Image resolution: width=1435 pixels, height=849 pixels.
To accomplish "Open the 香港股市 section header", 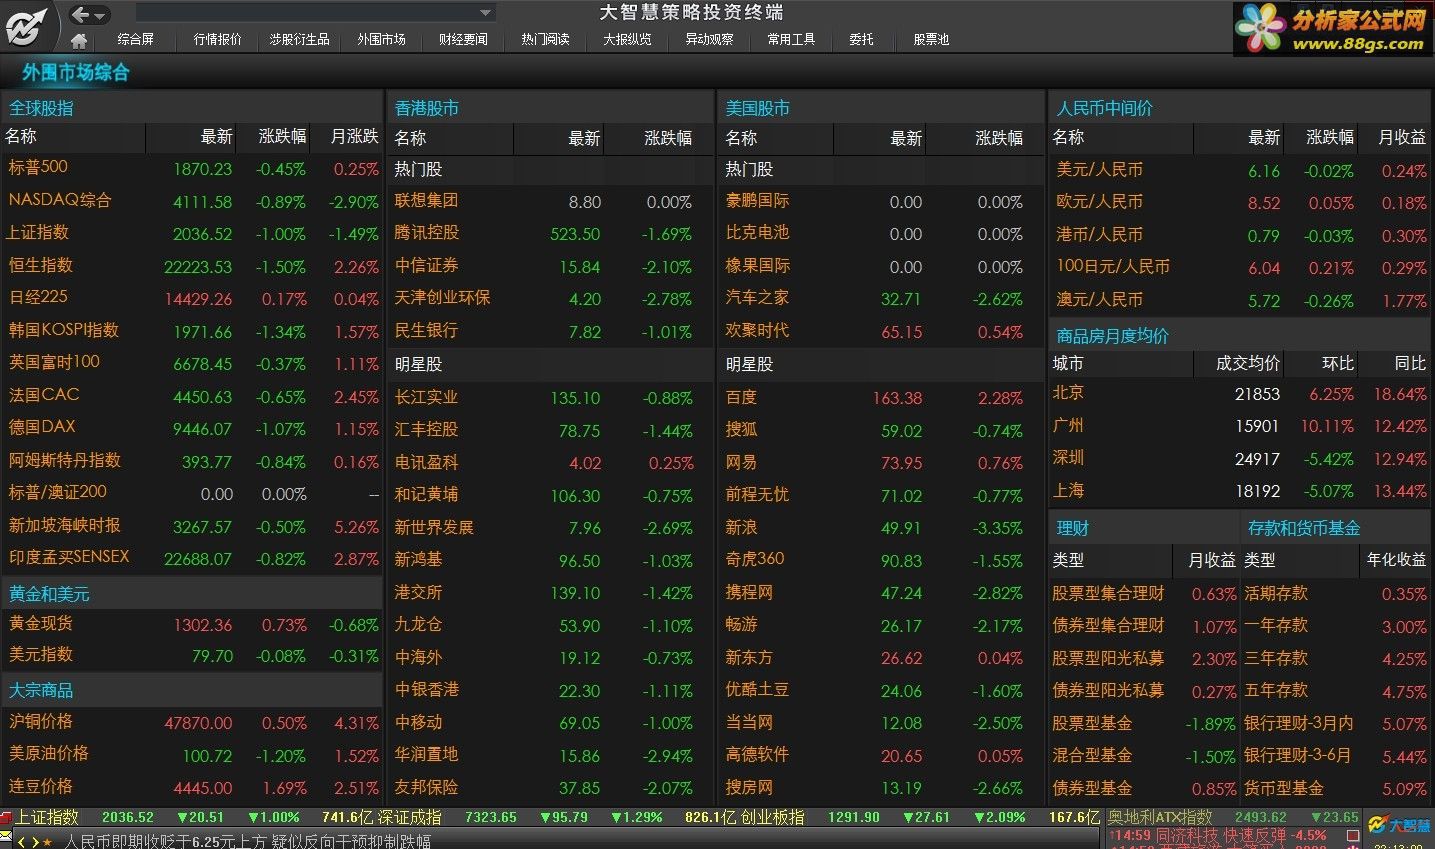I will 427,108.
